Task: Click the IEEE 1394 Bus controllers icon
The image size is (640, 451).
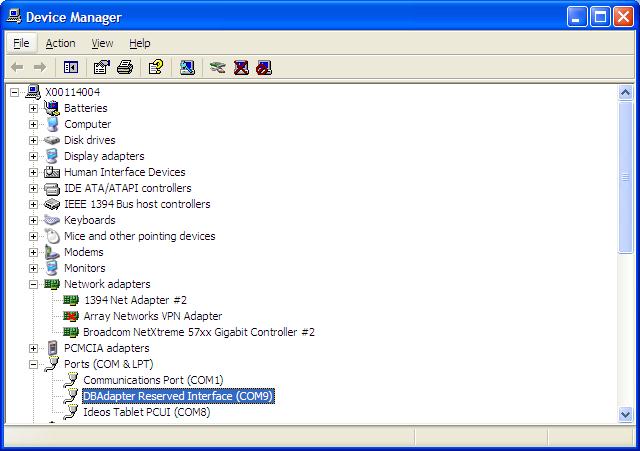Action: coord(52,204)
